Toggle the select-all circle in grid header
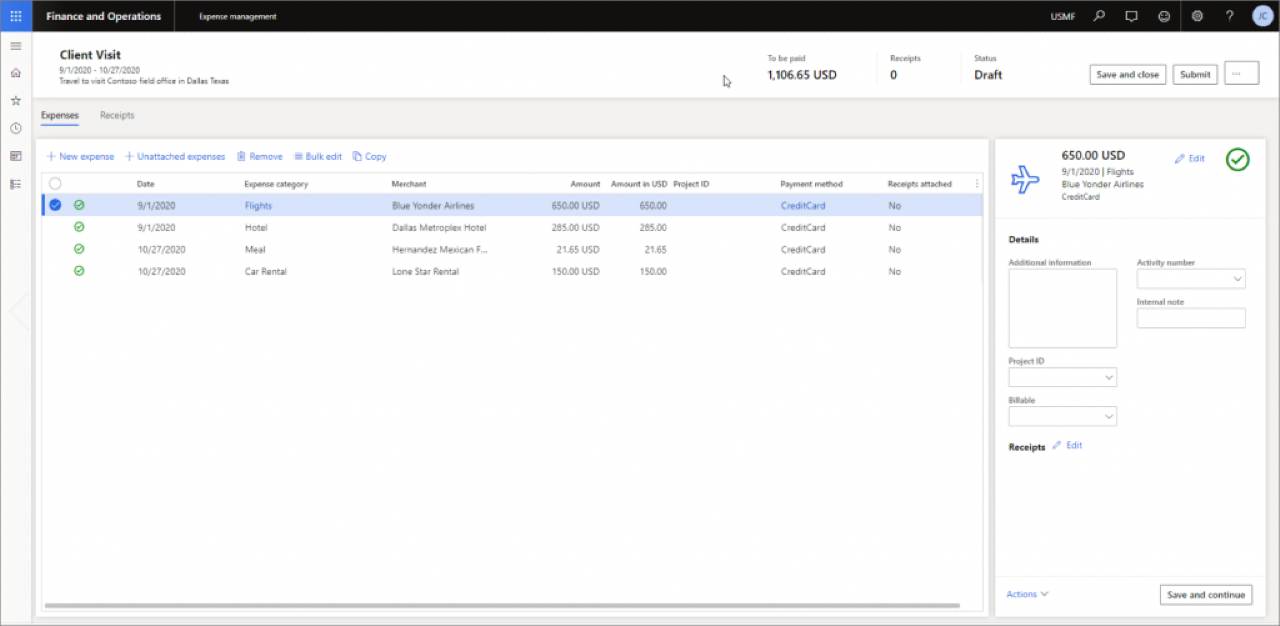Screen dimensions: 1280x626 [x=55, y=184]
